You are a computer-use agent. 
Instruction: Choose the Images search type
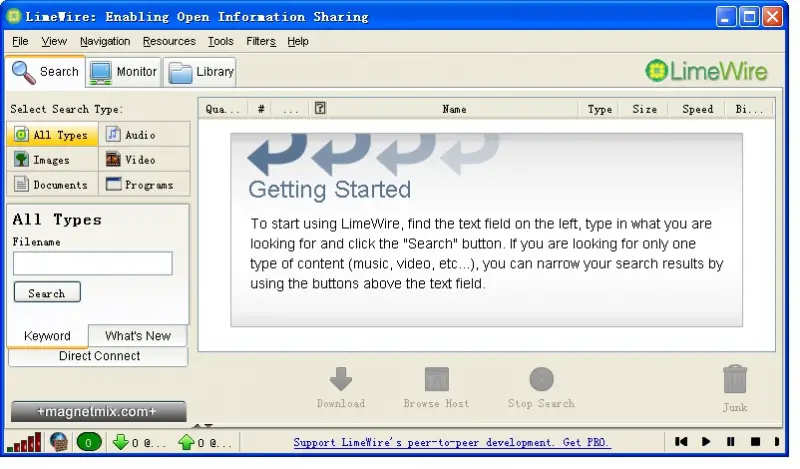click(52, 159)
